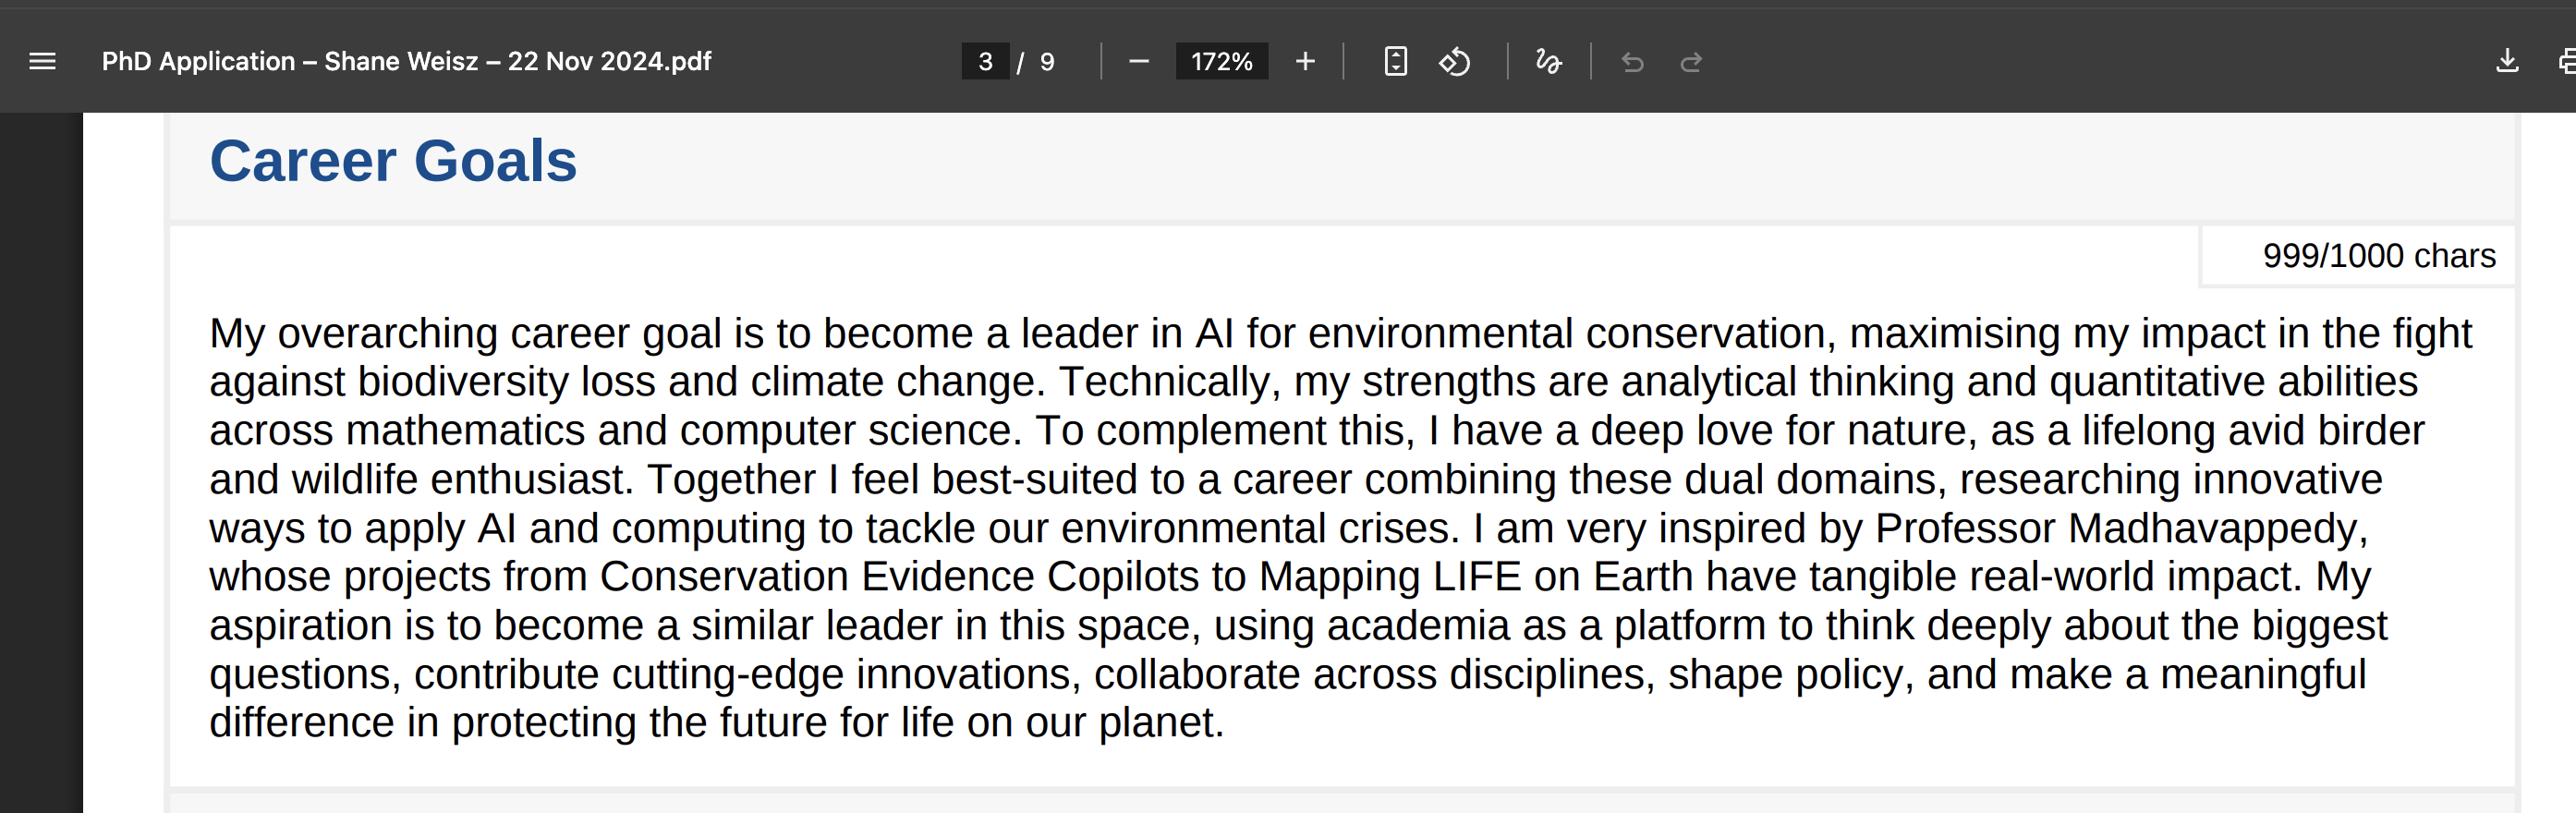This screenshot has height=813, width=2576.
Task: Click the PhD Application filename title
Action: pyautogui.click(x=406, y=61)
